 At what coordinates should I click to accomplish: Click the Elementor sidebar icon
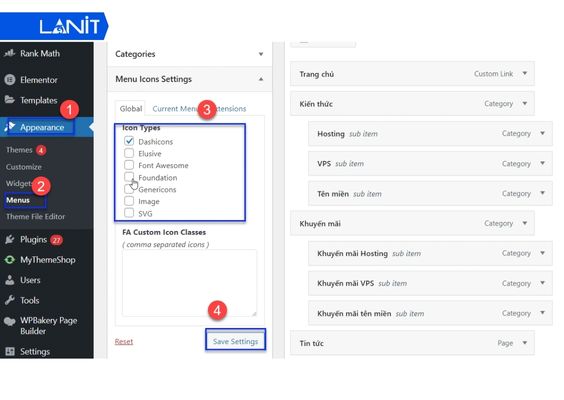(x=10, y=79)
